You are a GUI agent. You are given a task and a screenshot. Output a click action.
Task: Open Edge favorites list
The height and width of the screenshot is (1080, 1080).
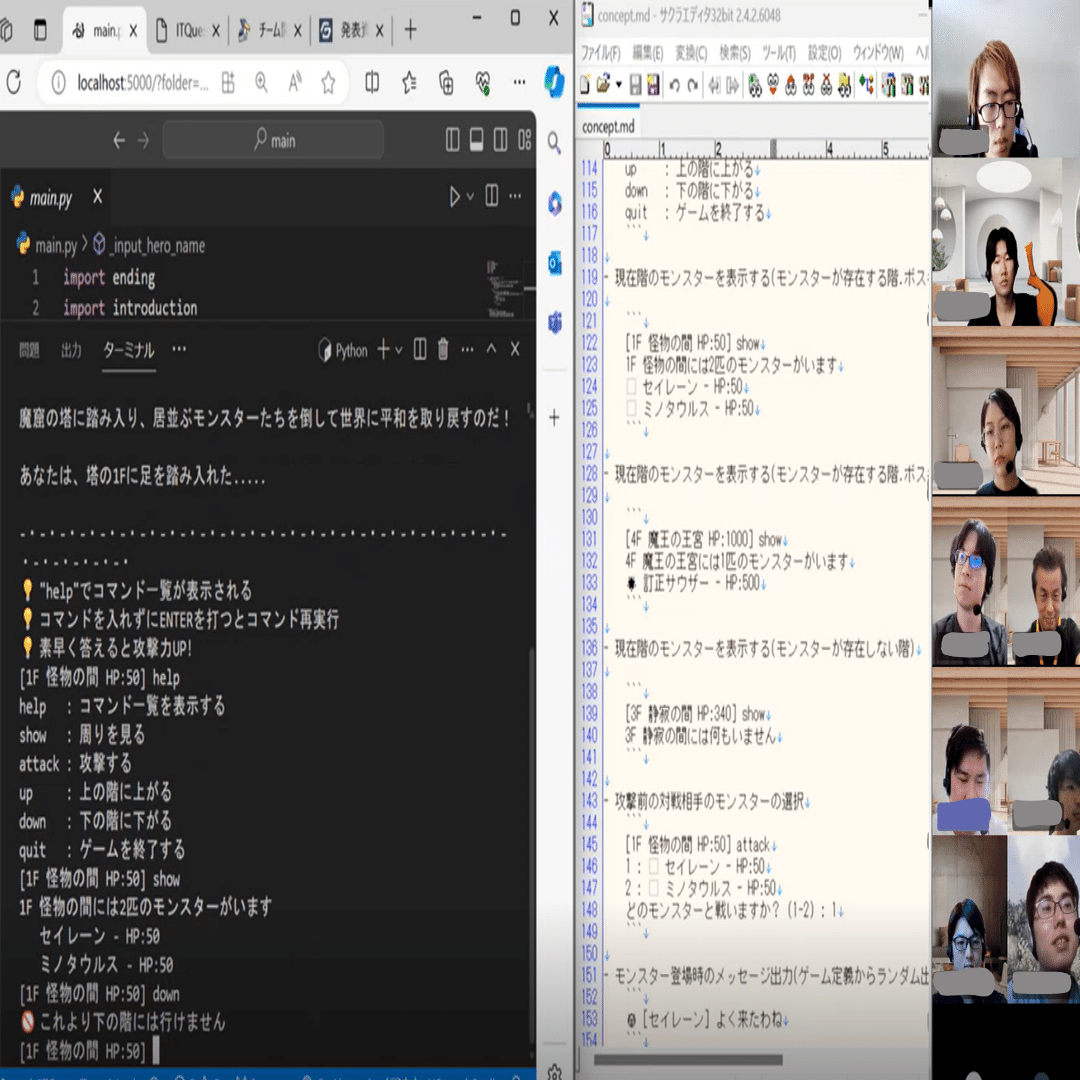pos(409,83)
